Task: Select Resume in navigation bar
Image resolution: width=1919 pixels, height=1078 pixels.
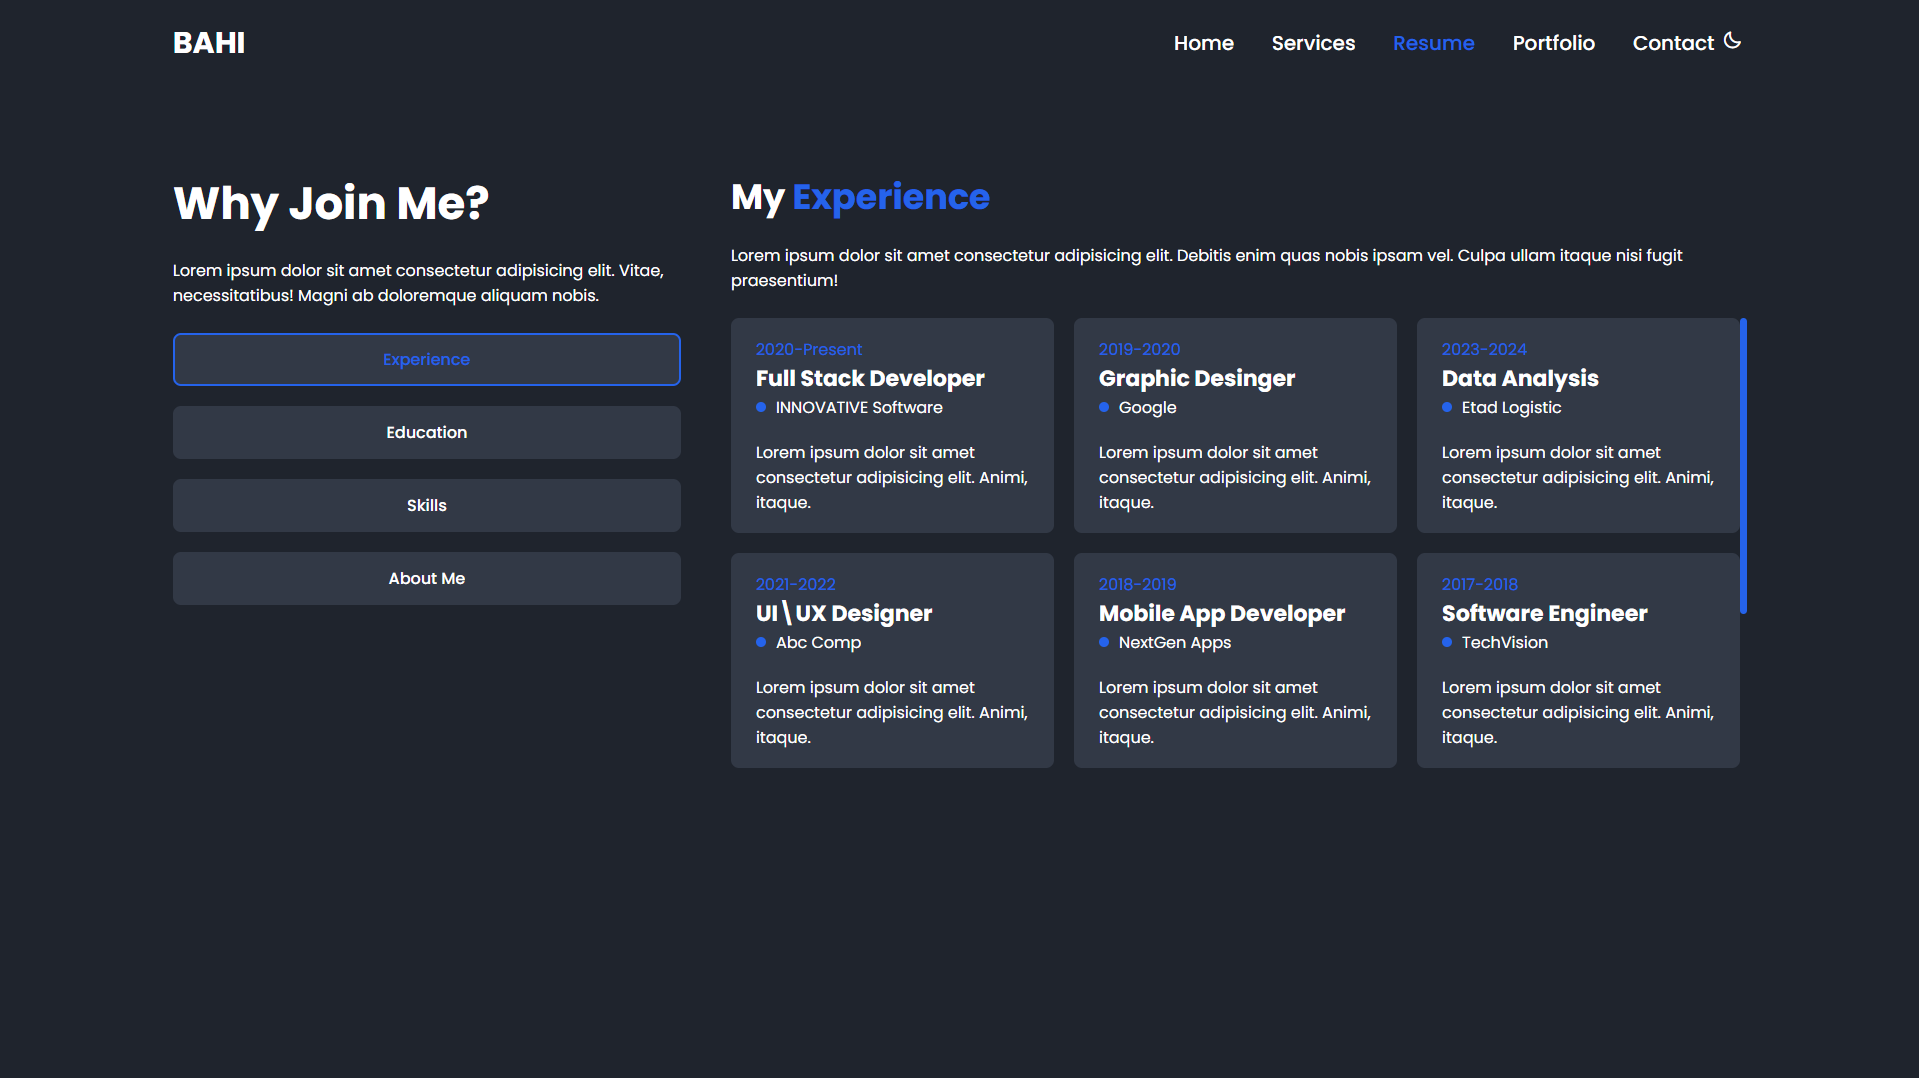Action: [x=1433, y=43]
